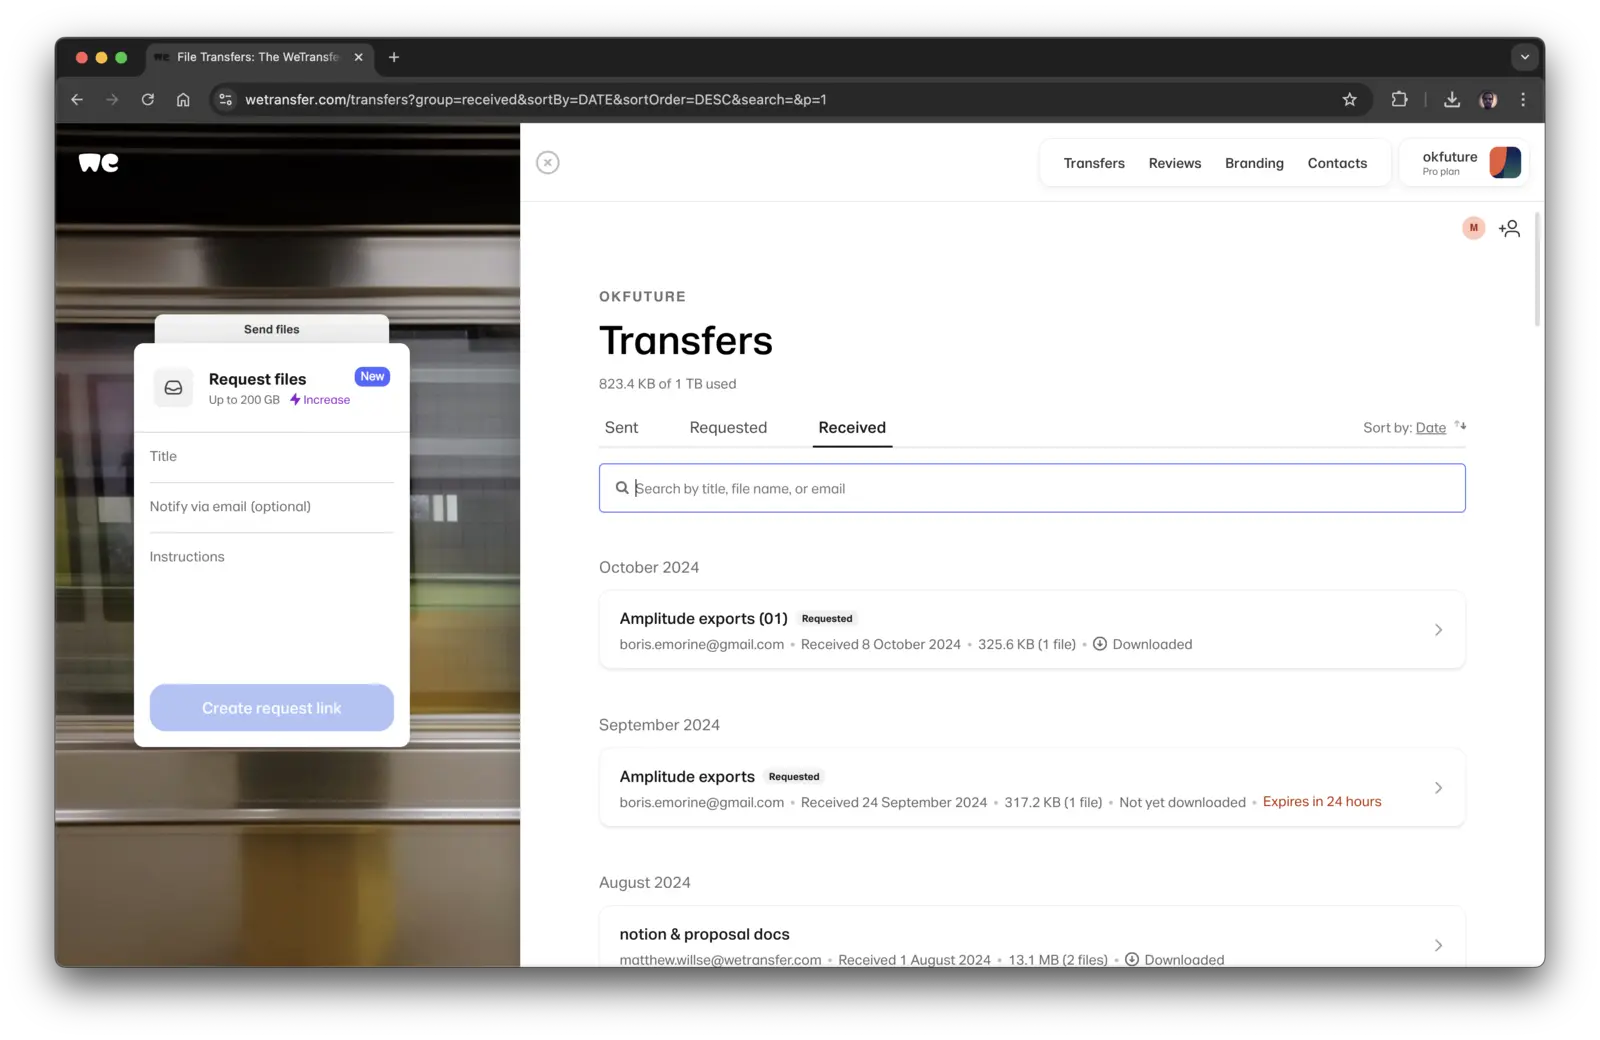
Task: Select the Received tab
Action: (852, 427)
